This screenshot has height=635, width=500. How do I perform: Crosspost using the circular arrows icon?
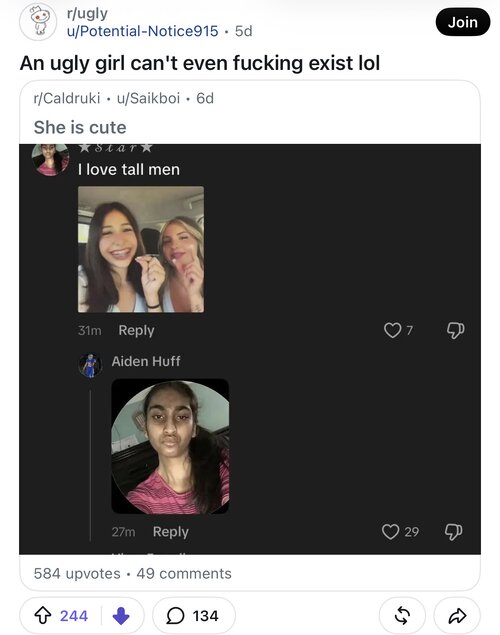pyautogui.click(x=402, y=616)
